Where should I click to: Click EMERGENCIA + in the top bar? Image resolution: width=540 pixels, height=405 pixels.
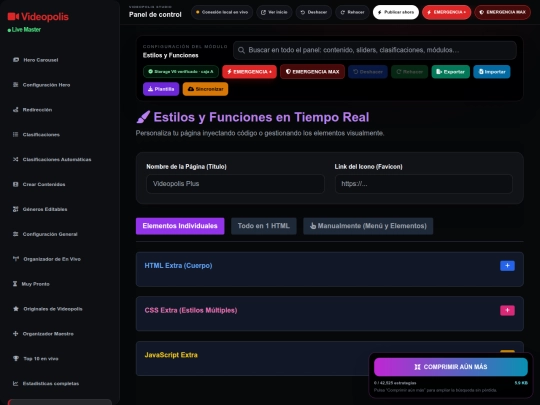point(446,12)
